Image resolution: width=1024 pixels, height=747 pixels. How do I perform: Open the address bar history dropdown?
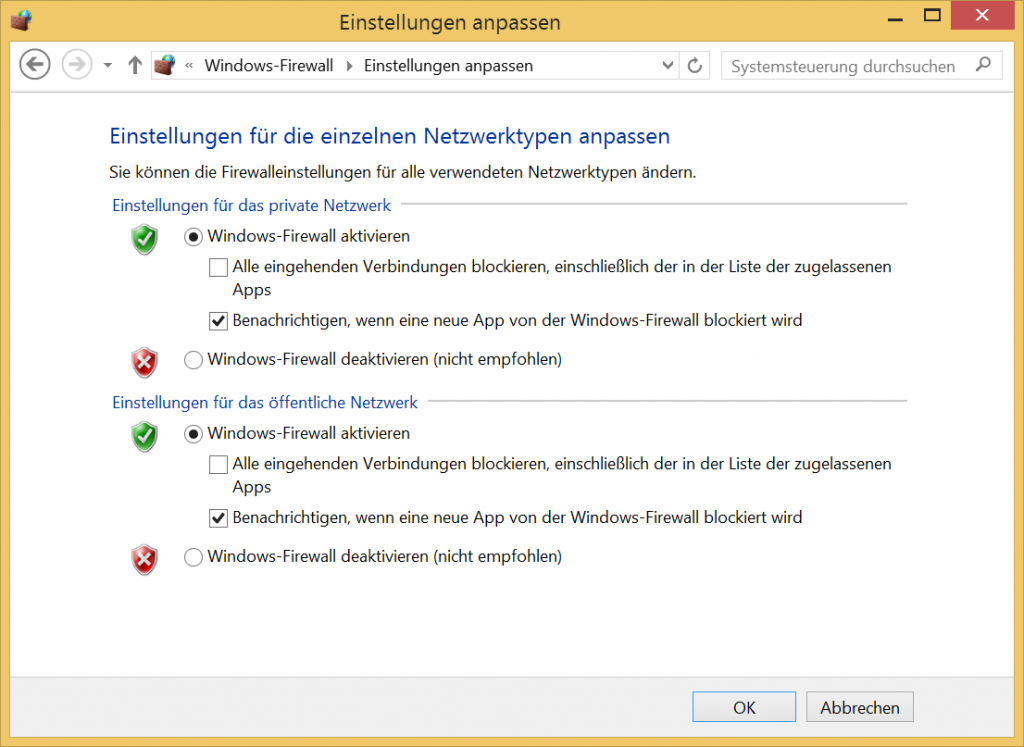pos(667,64)
